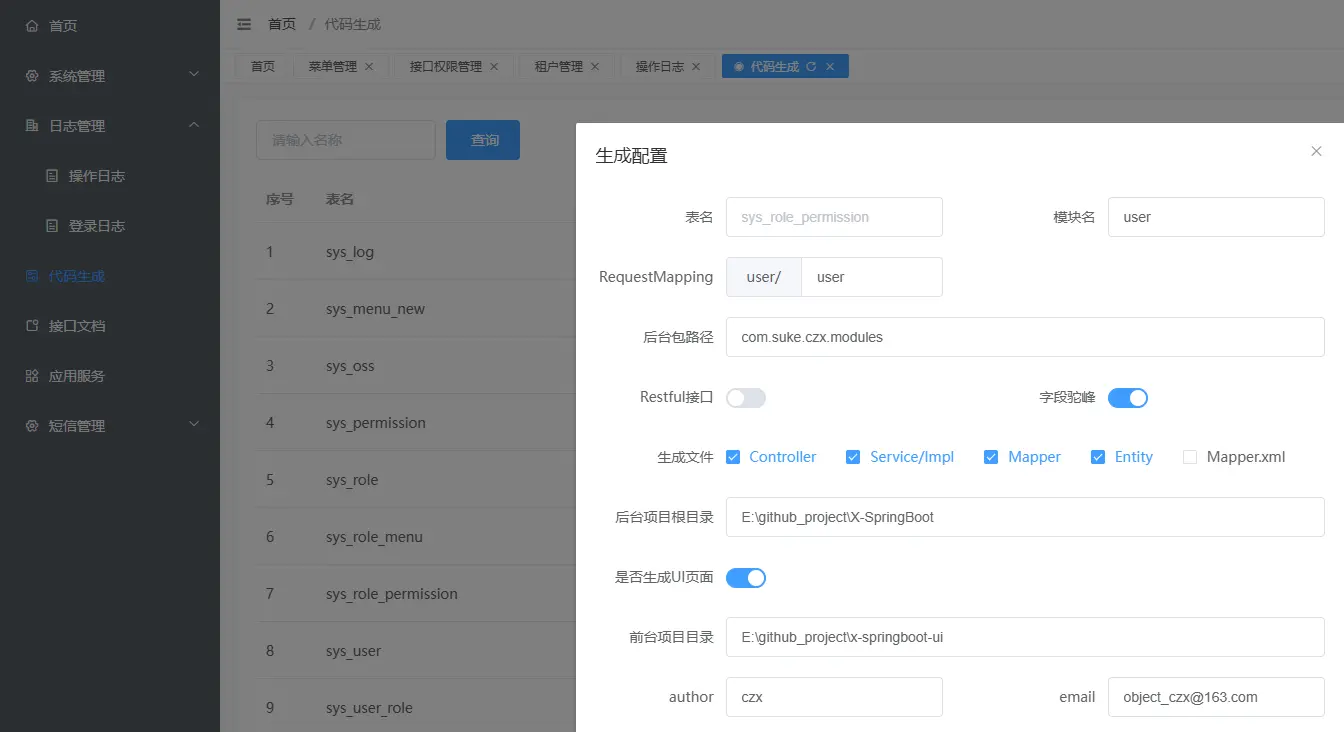Screen dimensions: 1344x732
Task: Enable the Restful接口 toggle
Action: [x=746, y=397]
